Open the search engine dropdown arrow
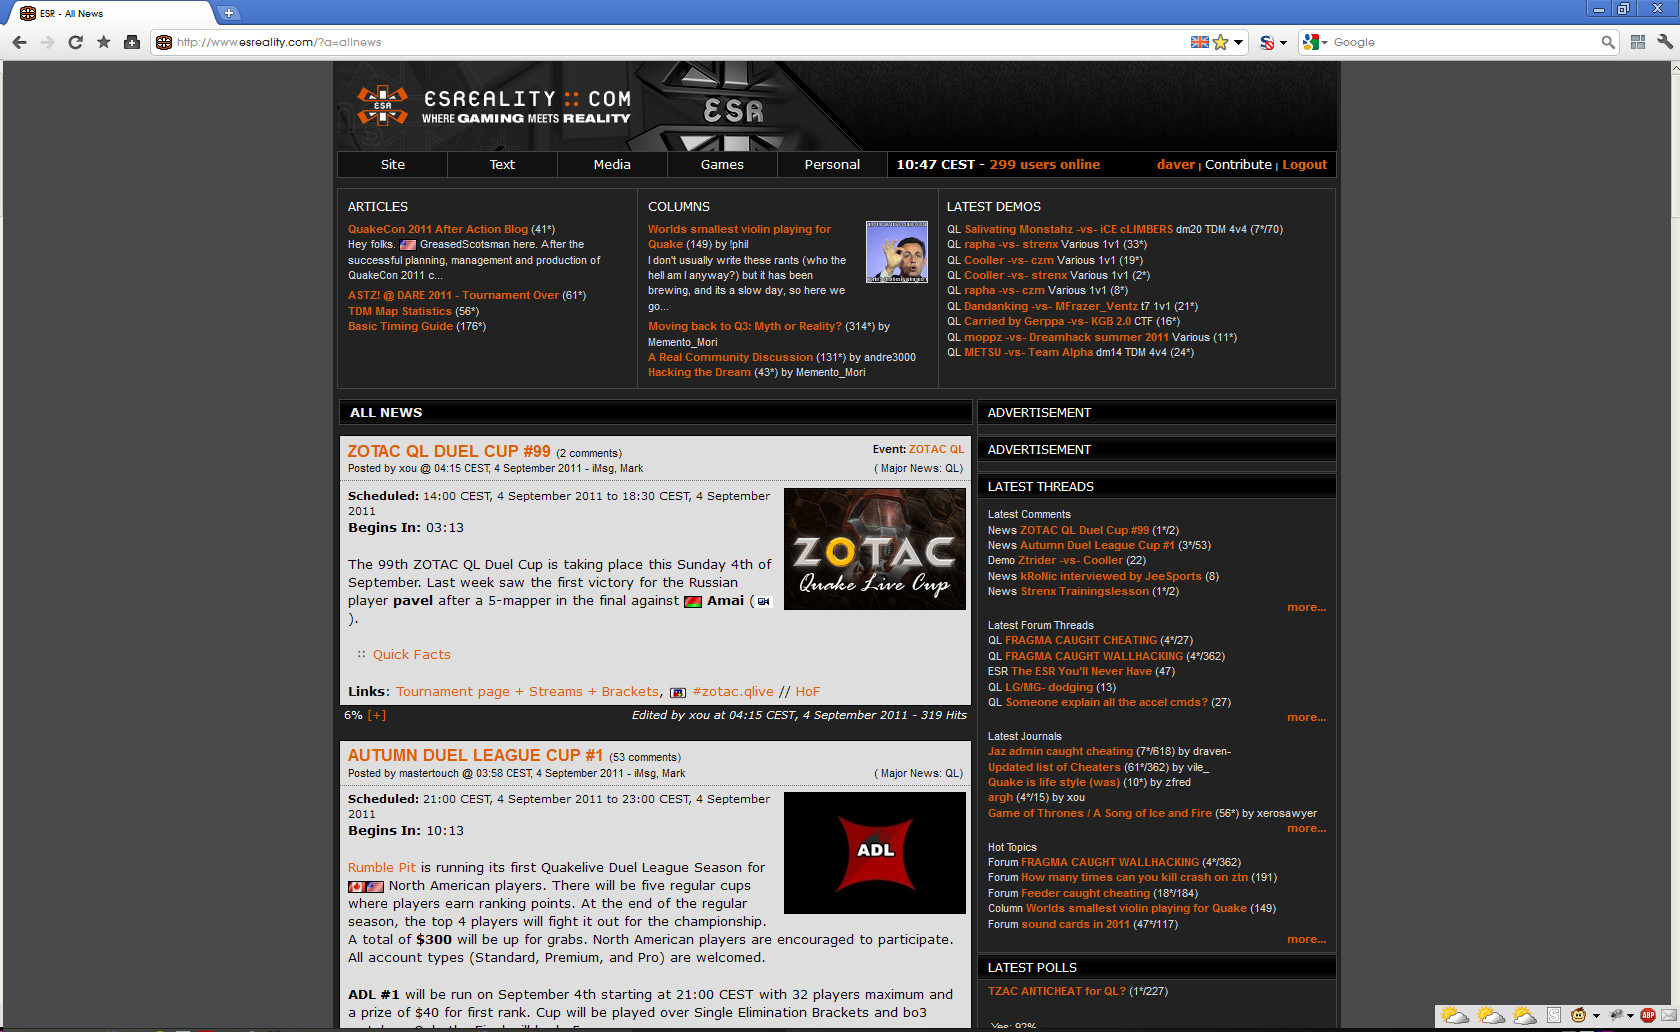 coord(1324,42)
